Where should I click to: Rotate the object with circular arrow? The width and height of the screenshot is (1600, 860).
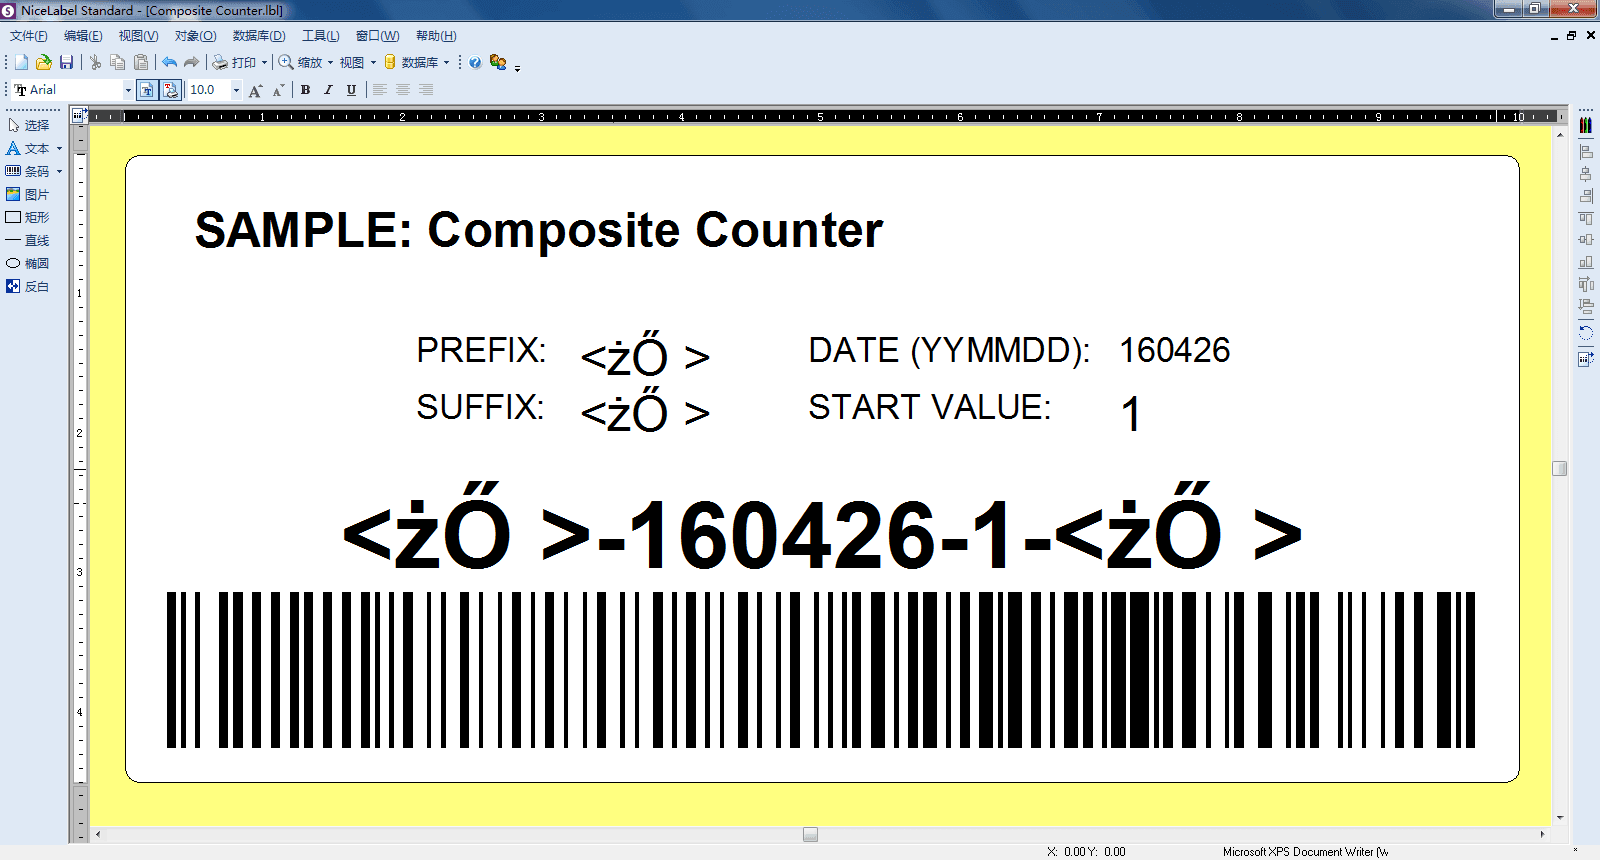tap(1586, 333)
